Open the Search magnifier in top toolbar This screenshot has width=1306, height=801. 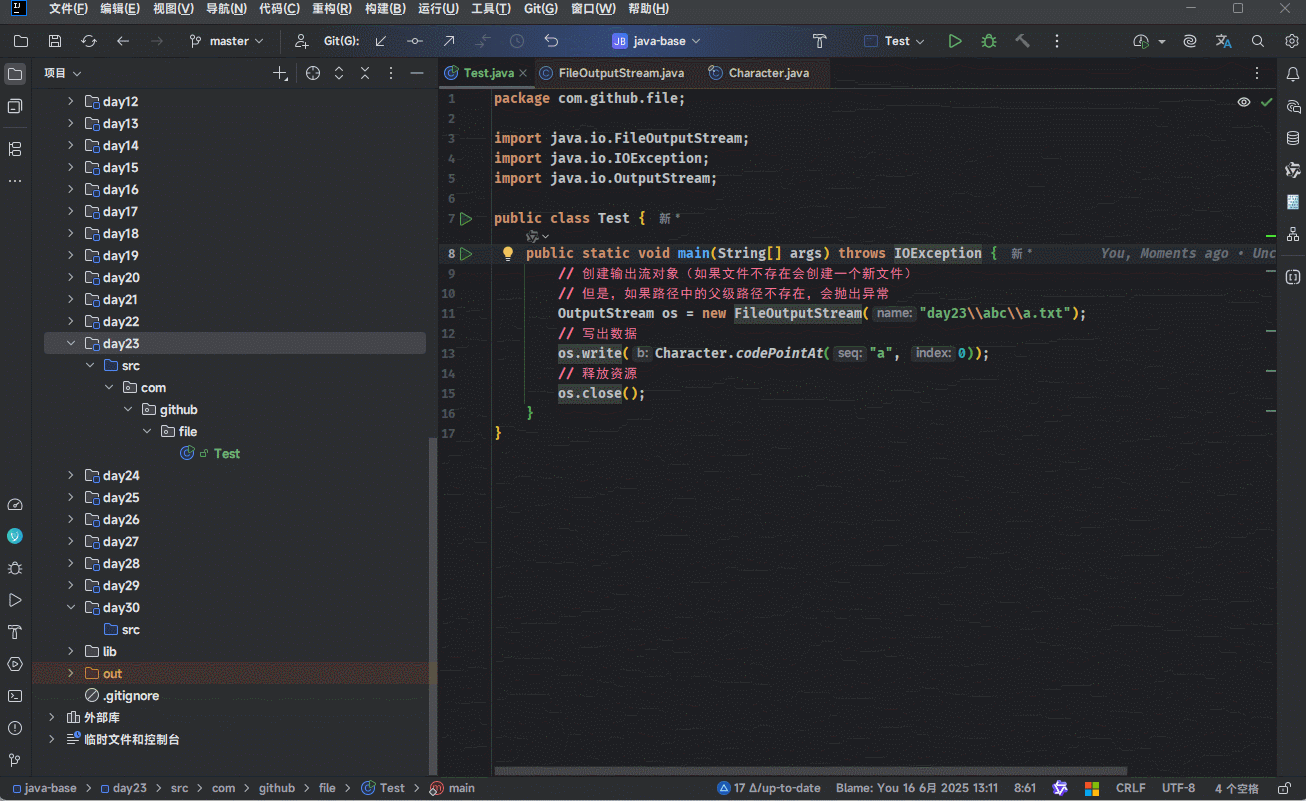[x=1258, y=41]
